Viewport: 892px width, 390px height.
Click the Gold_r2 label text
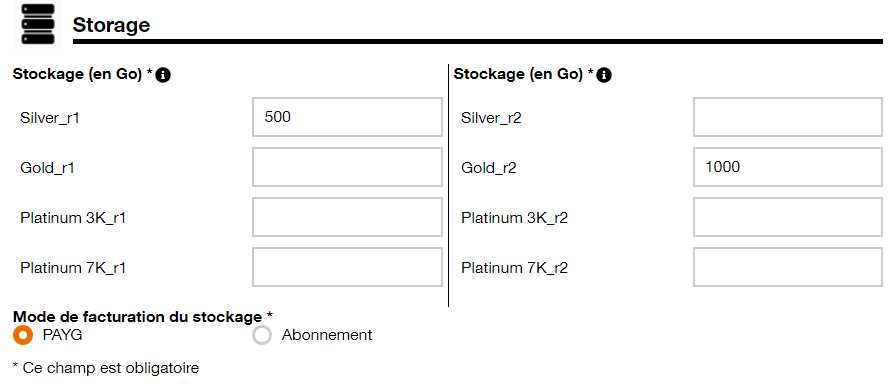point(489,168)
